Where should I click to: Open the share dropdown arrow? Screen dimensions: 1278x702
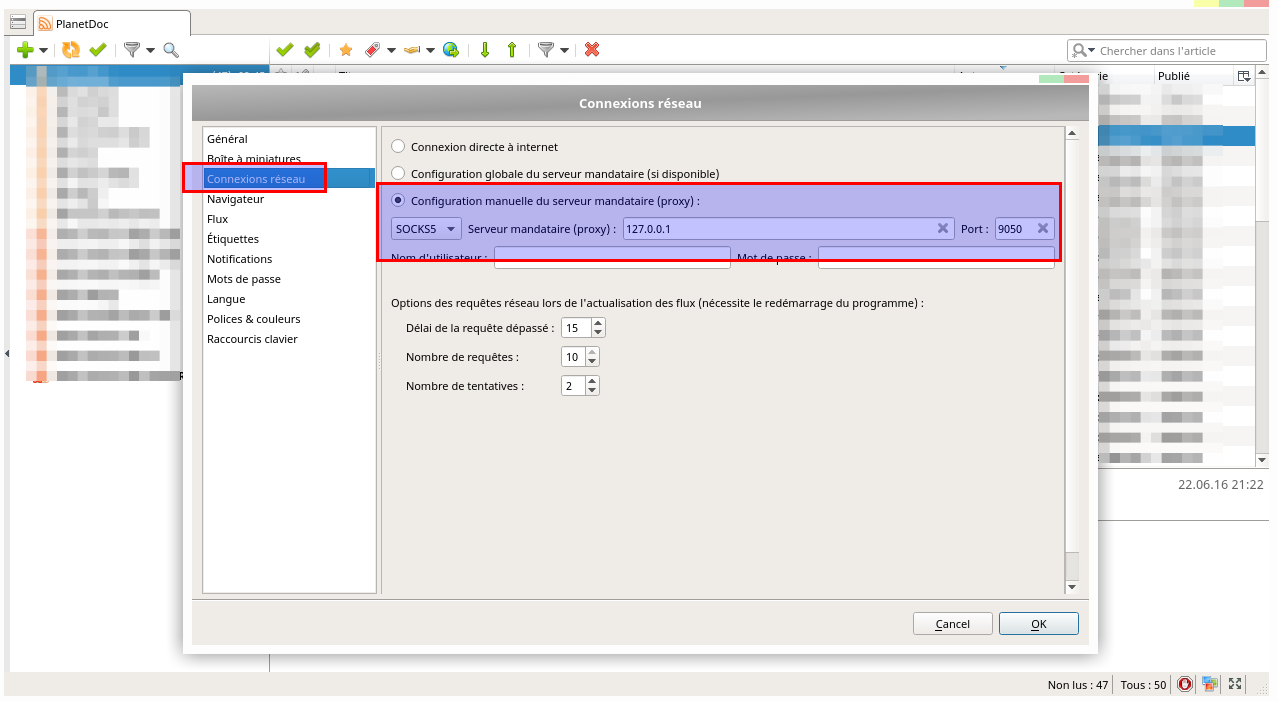click(x=430, y=50)
